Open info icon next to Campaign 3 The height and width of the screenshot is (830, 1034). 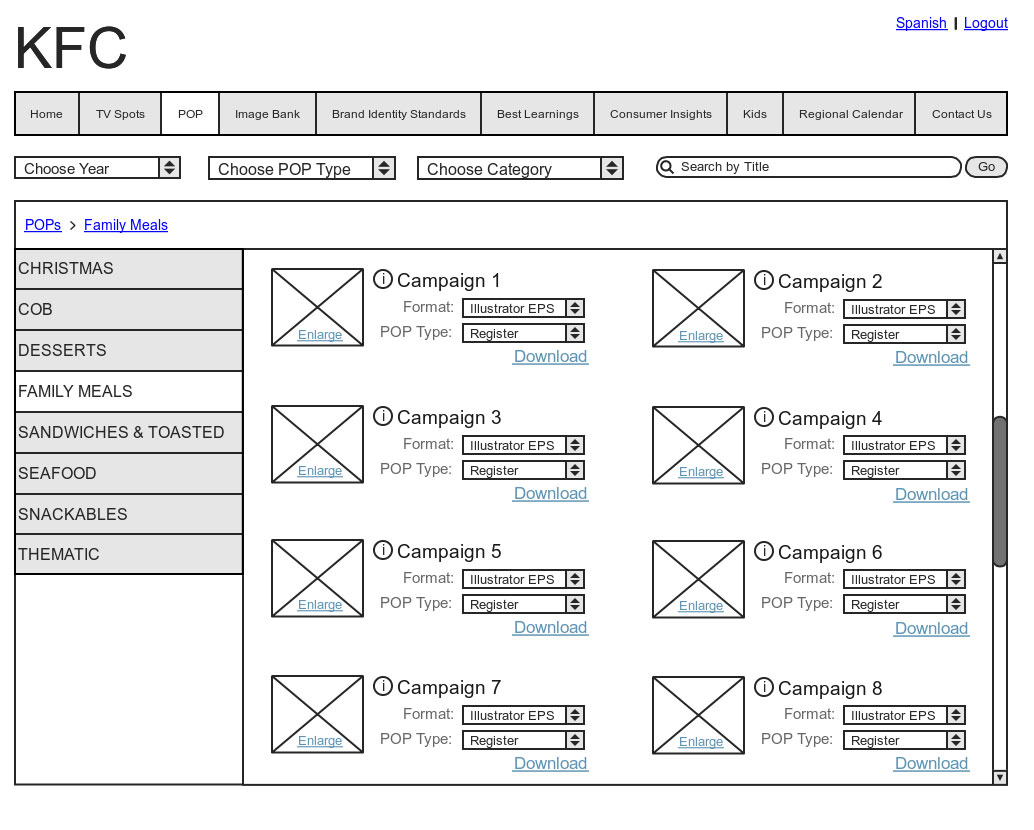[x=382, y=416]
